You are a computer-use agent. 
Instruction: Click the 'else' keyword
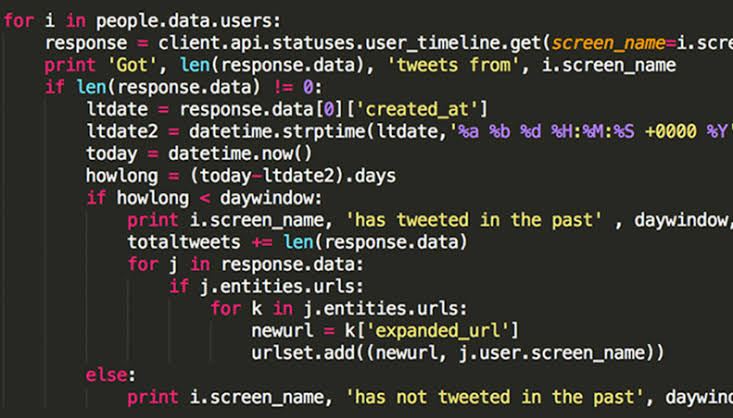pyautogui.click(x=107, y=375)
